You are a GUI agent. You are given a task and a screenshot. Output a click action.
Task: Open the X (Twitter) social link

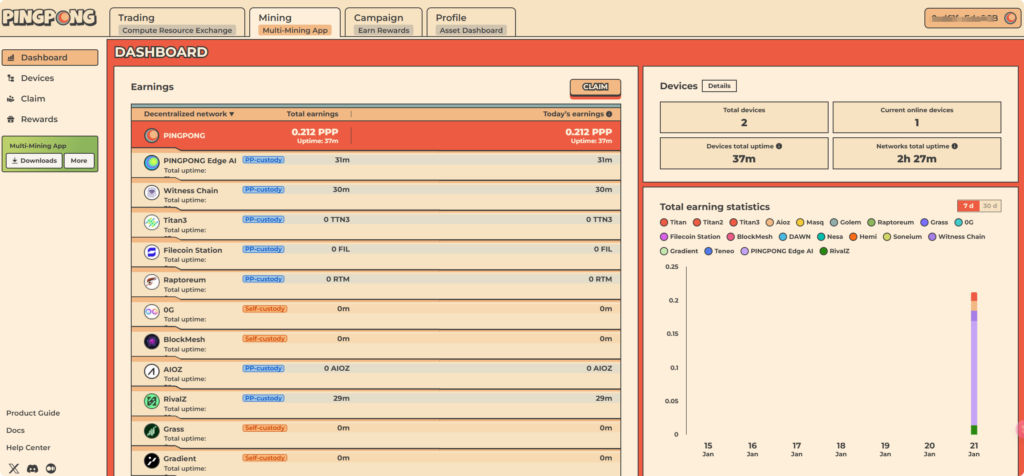tap(14, 469)
